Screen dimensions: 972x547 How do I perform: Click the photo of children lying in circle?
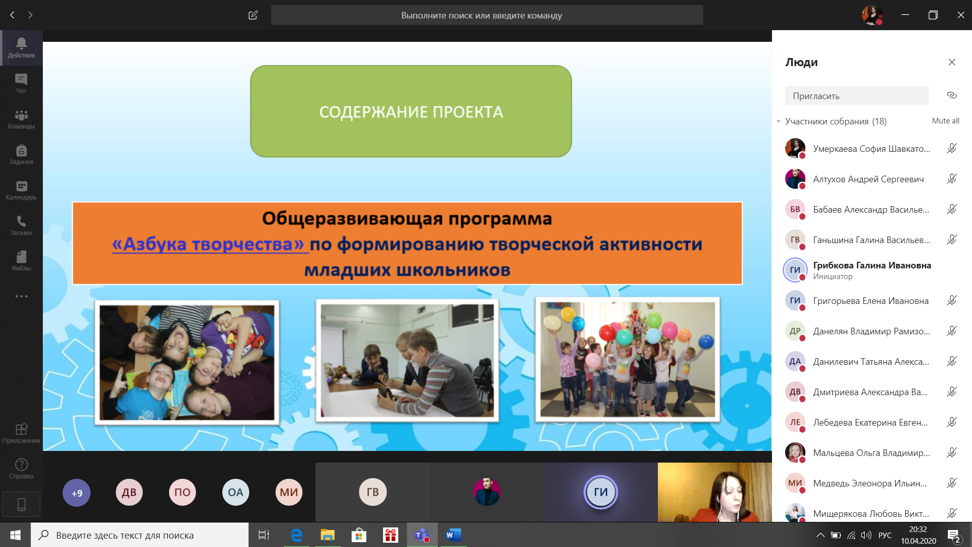(187, 362)
